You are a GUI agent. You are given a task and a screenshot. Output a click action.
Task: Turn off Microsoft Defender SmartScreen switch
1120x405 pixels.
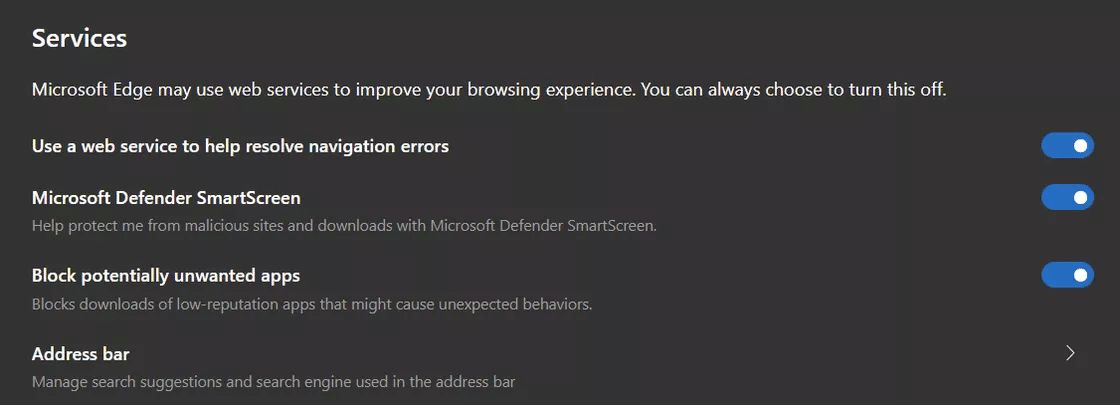(1067, 197)
